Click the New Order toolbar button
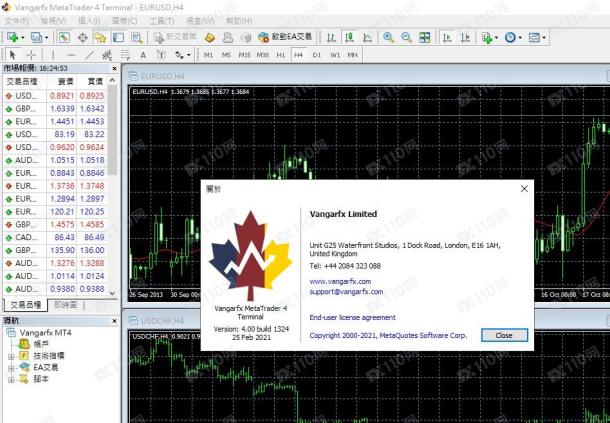This screenshot has height=423, width=610. [x=175, y=37]
